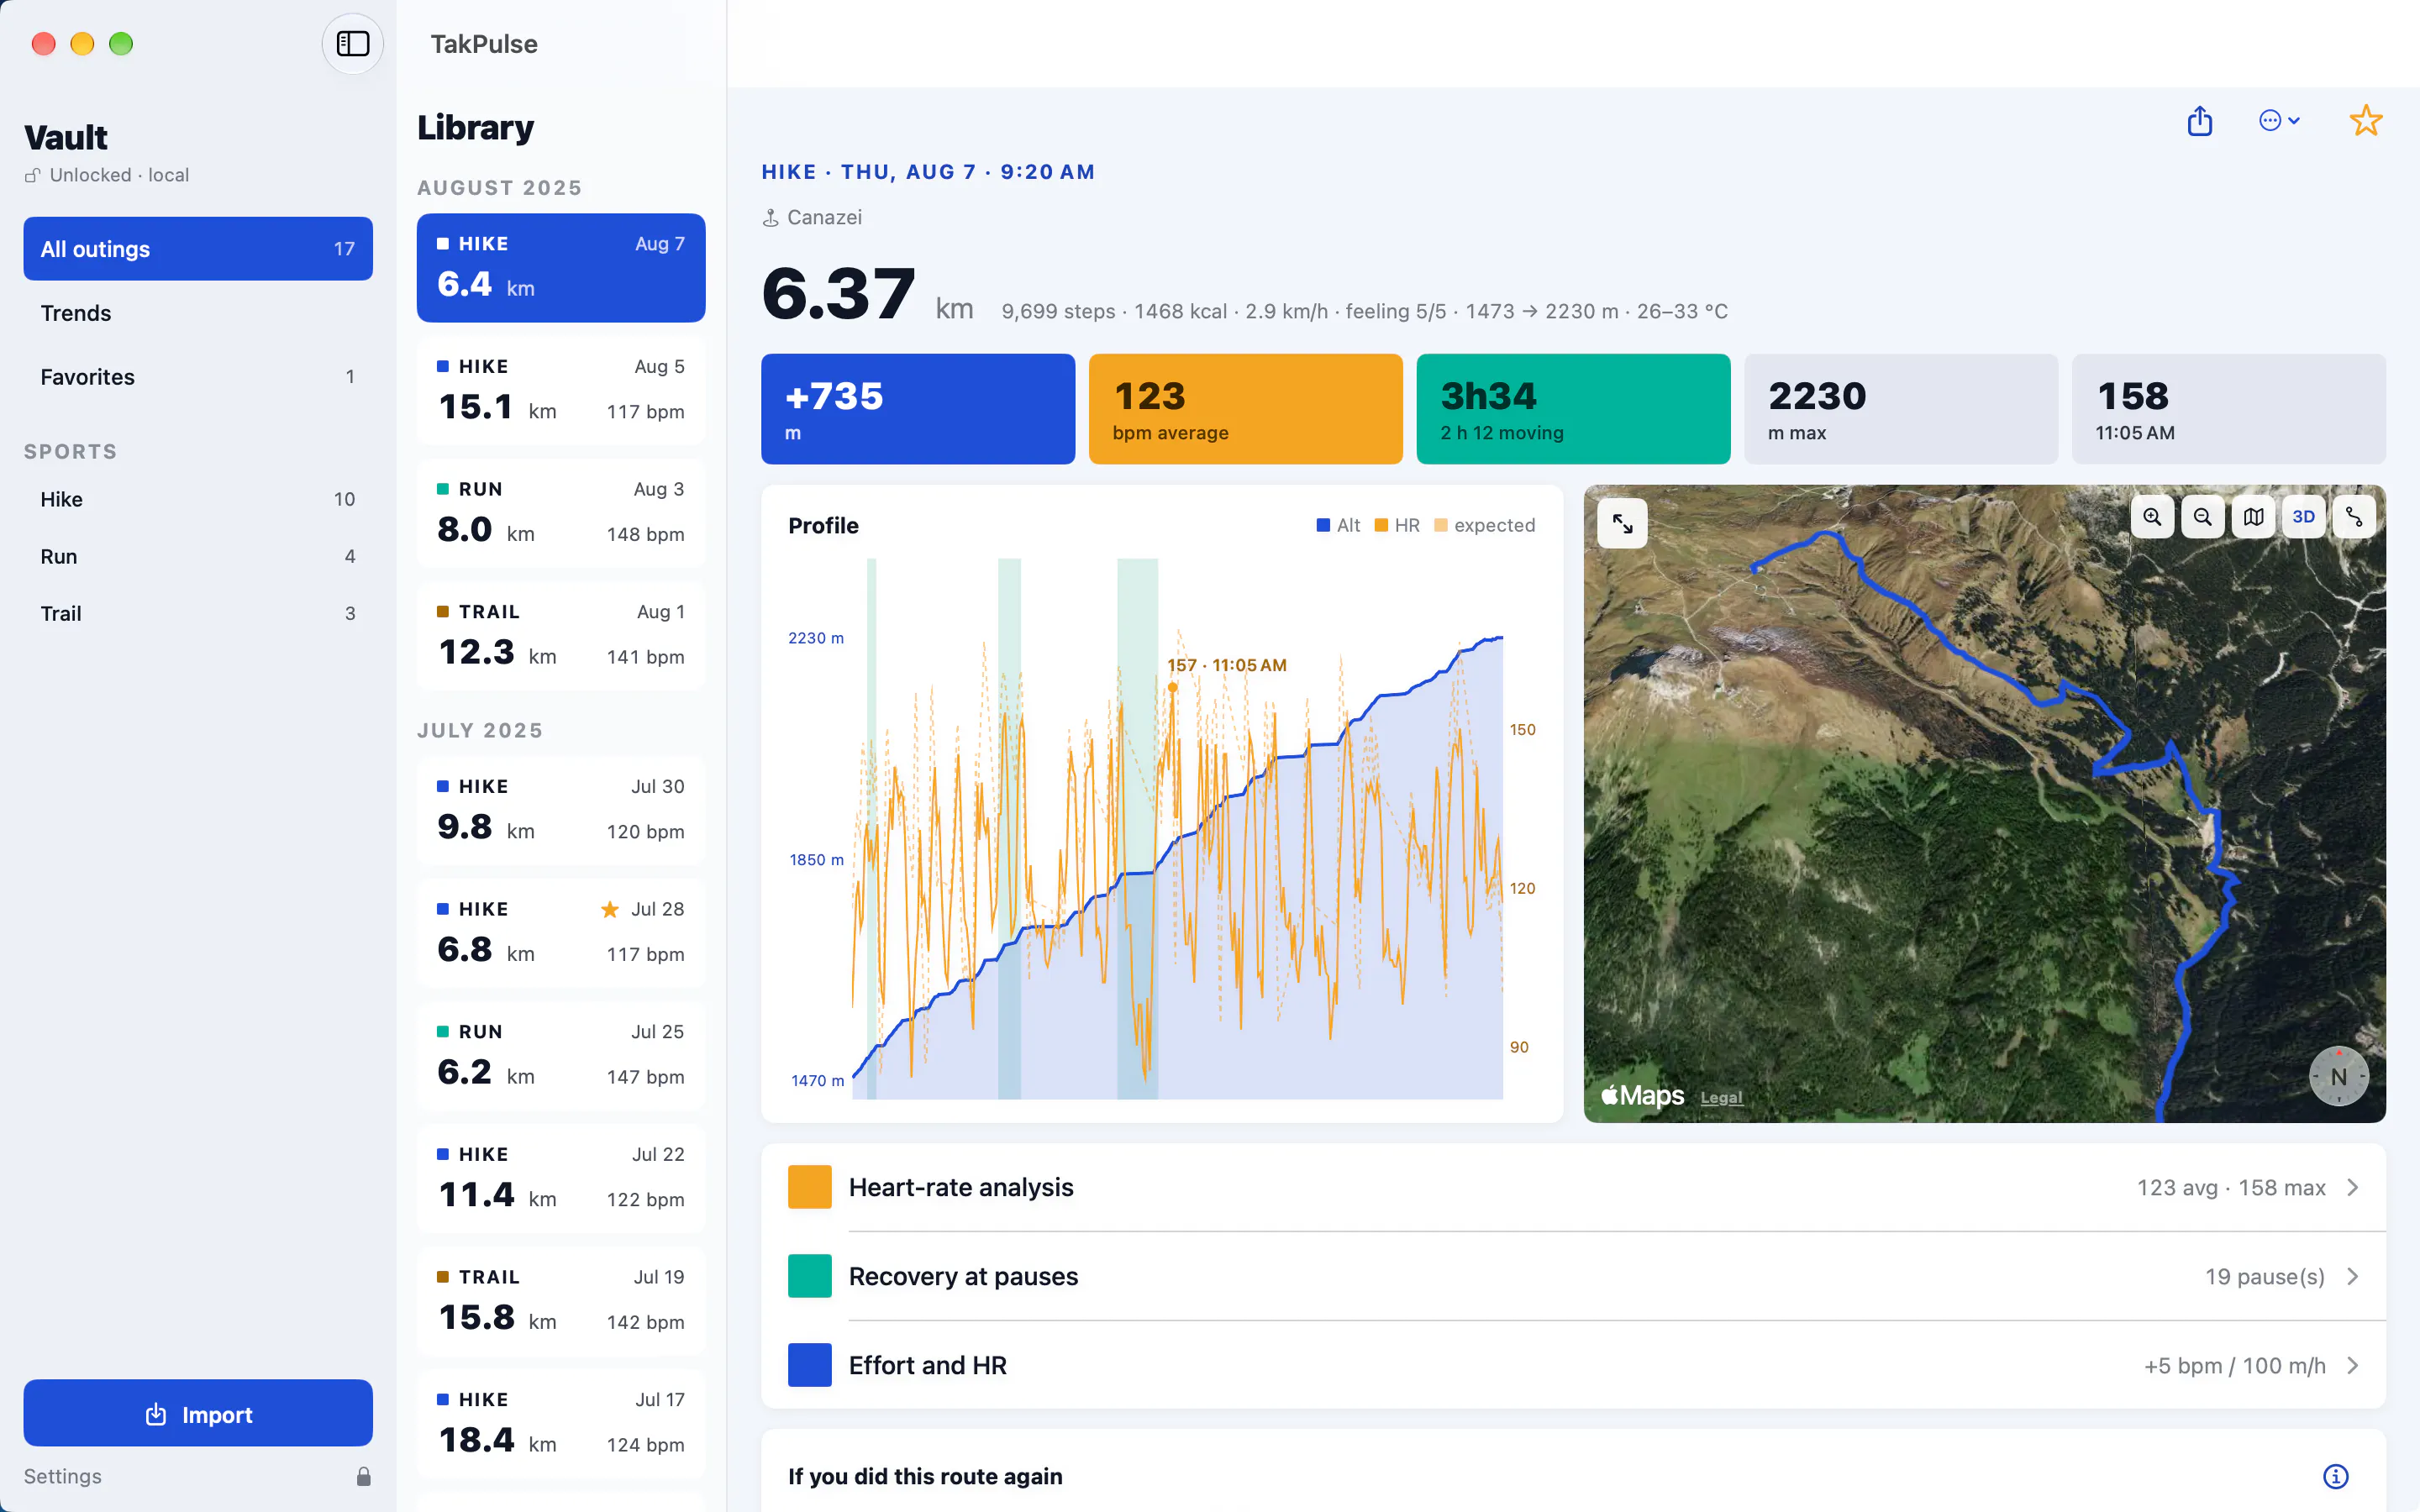Screen dimensions: 2420x1512
Task: Open the Jul 22 hike 11.4 km card
Action: [561, 1179]
